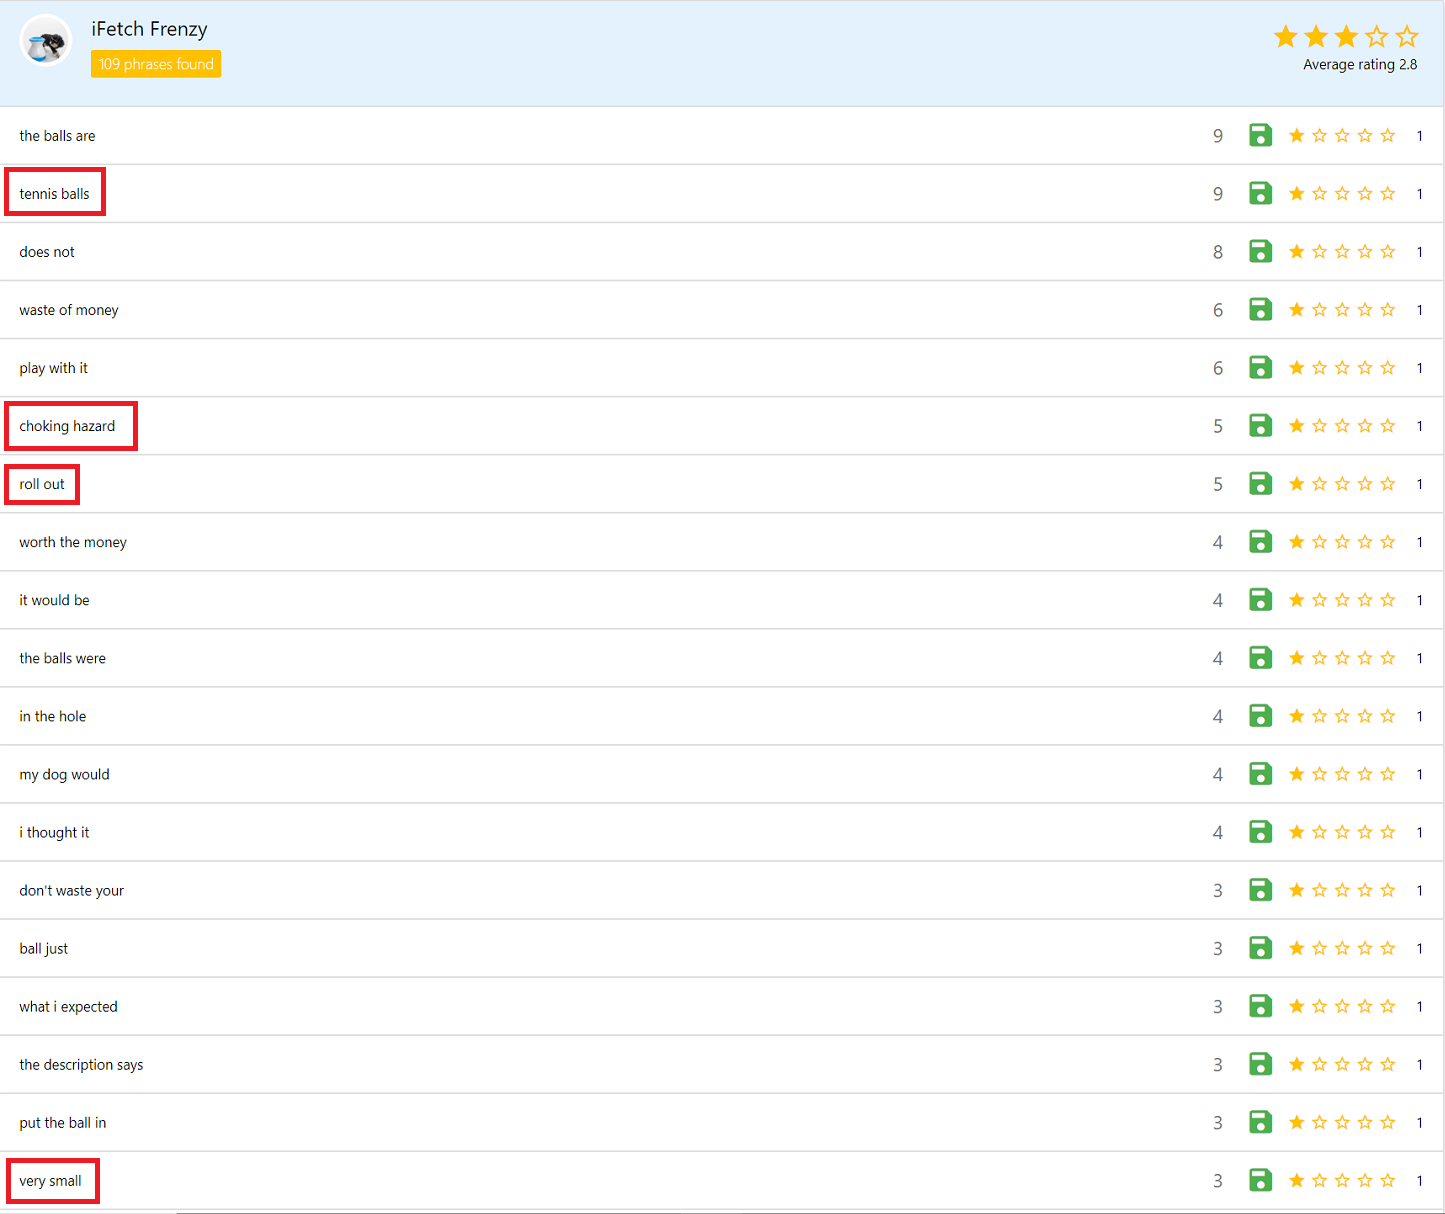The image size is (1445, 1214).
Task: Click the 'put the ball in' phrase text
Action: click(x=63, y=1123)
